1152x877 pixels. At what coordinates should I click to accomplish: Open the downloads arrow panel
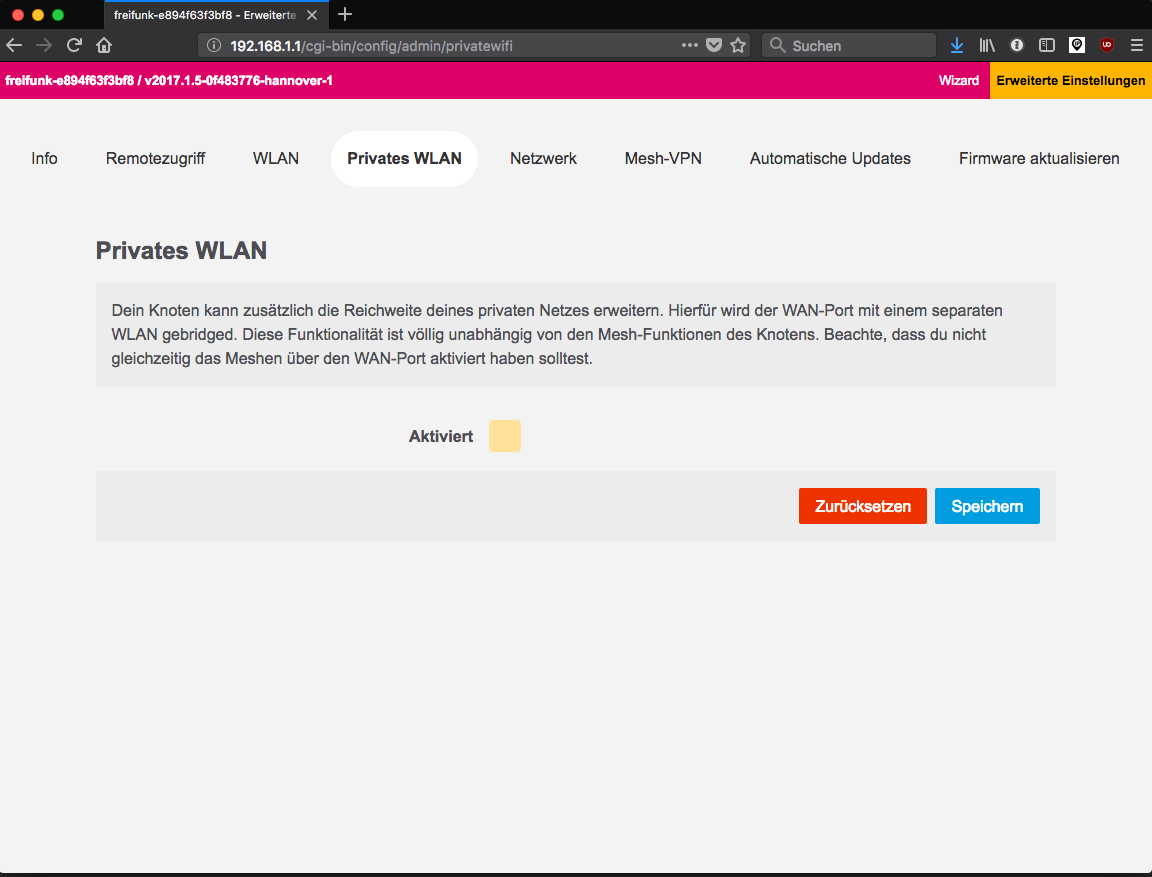click(957, 45)
